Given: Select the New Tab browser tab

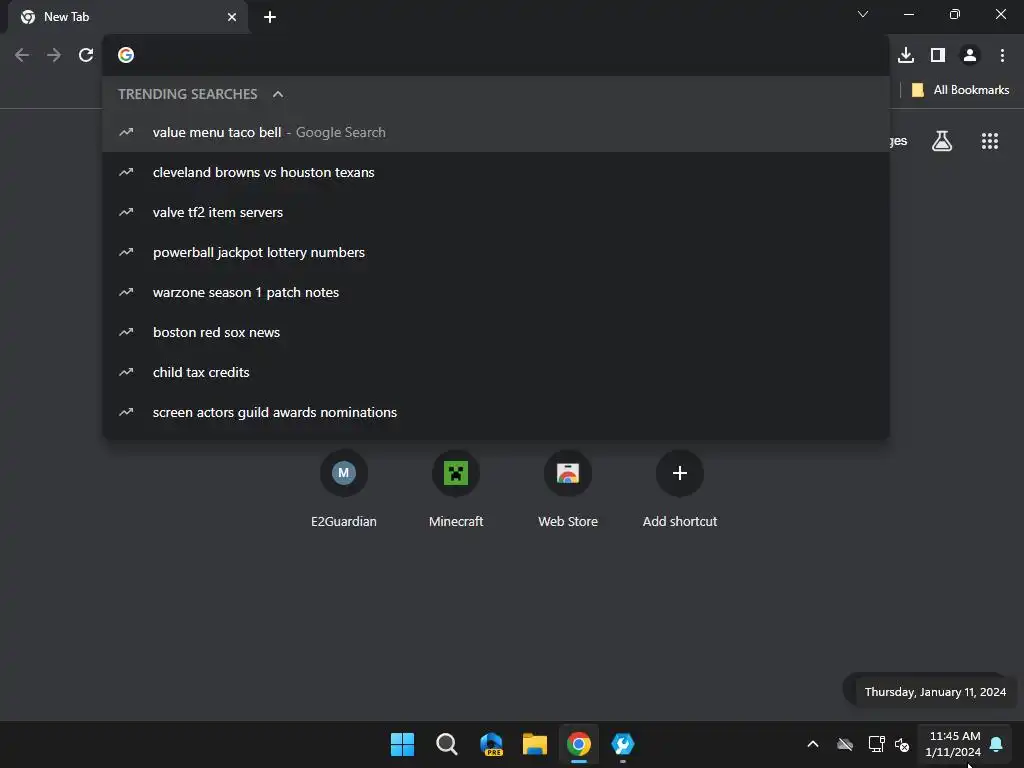Looking at the screenshot, I should [x=129, y=17].
